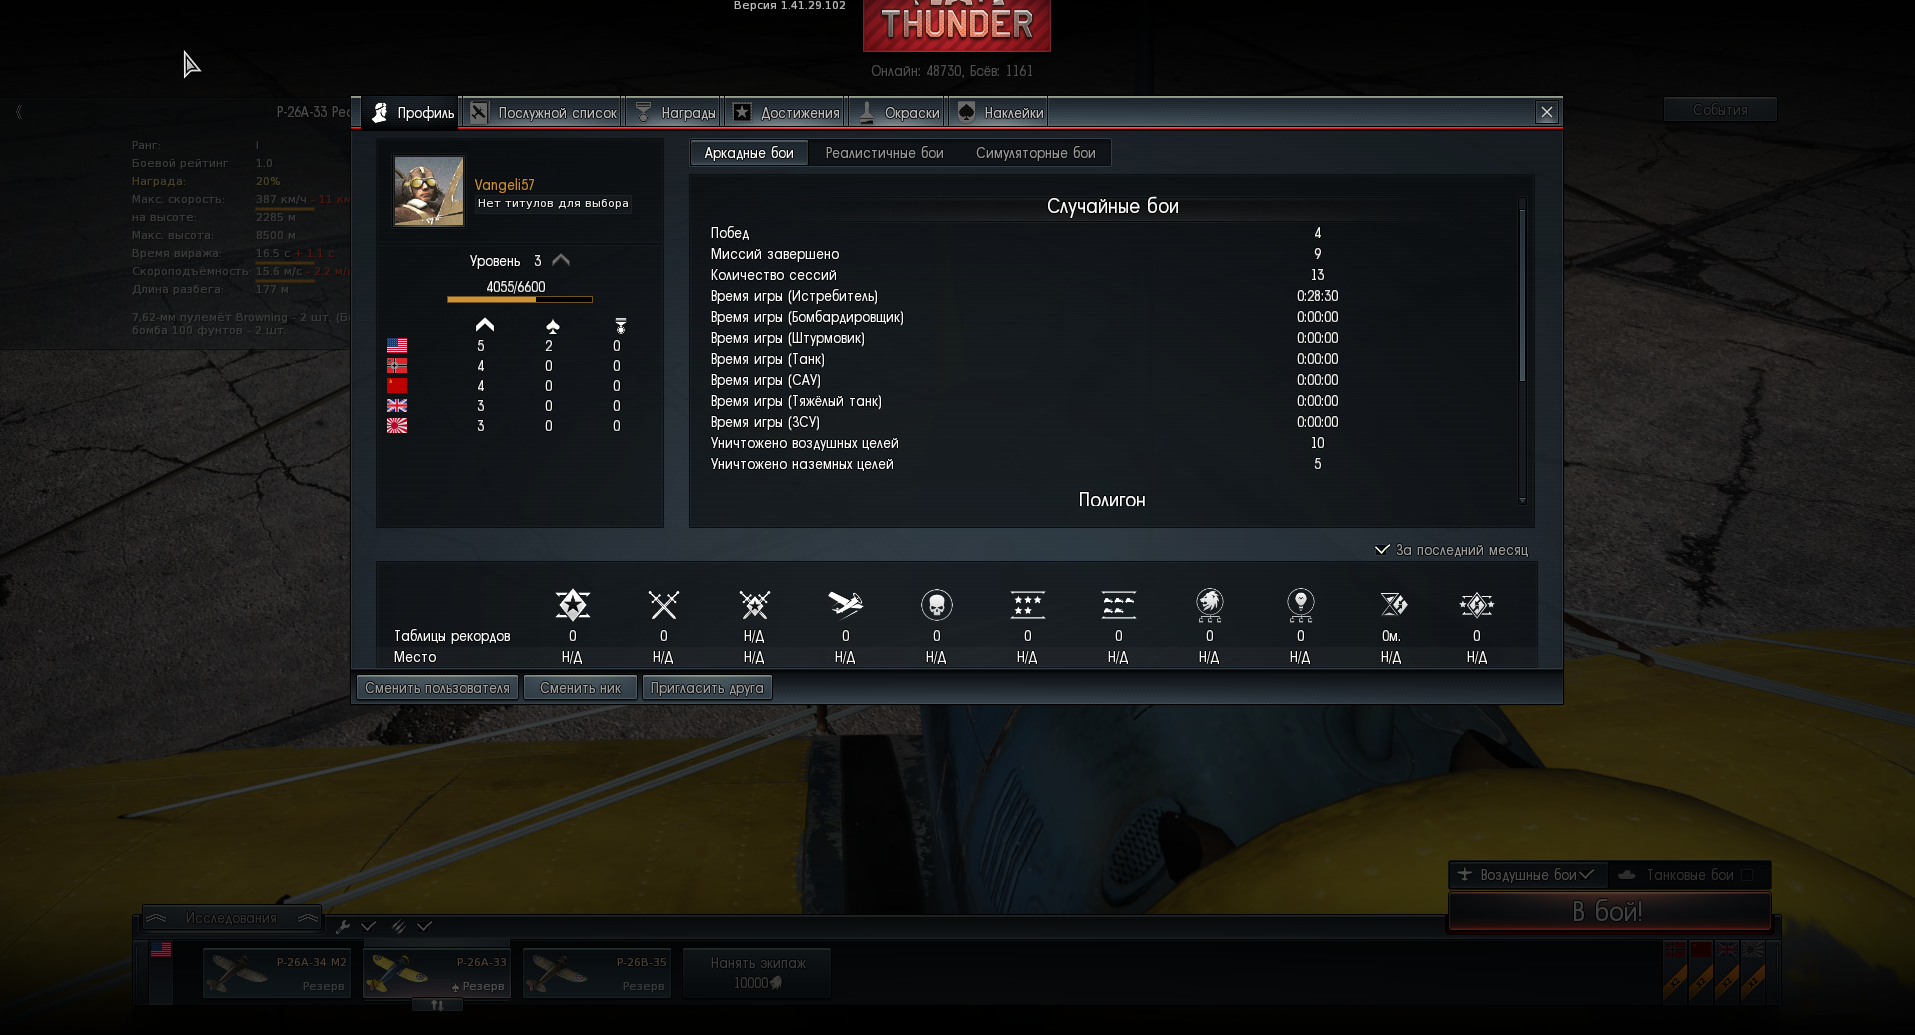Click the 'Нанять экипаж' hire crew button
1915x1035 pixels.
coord(757,972)
